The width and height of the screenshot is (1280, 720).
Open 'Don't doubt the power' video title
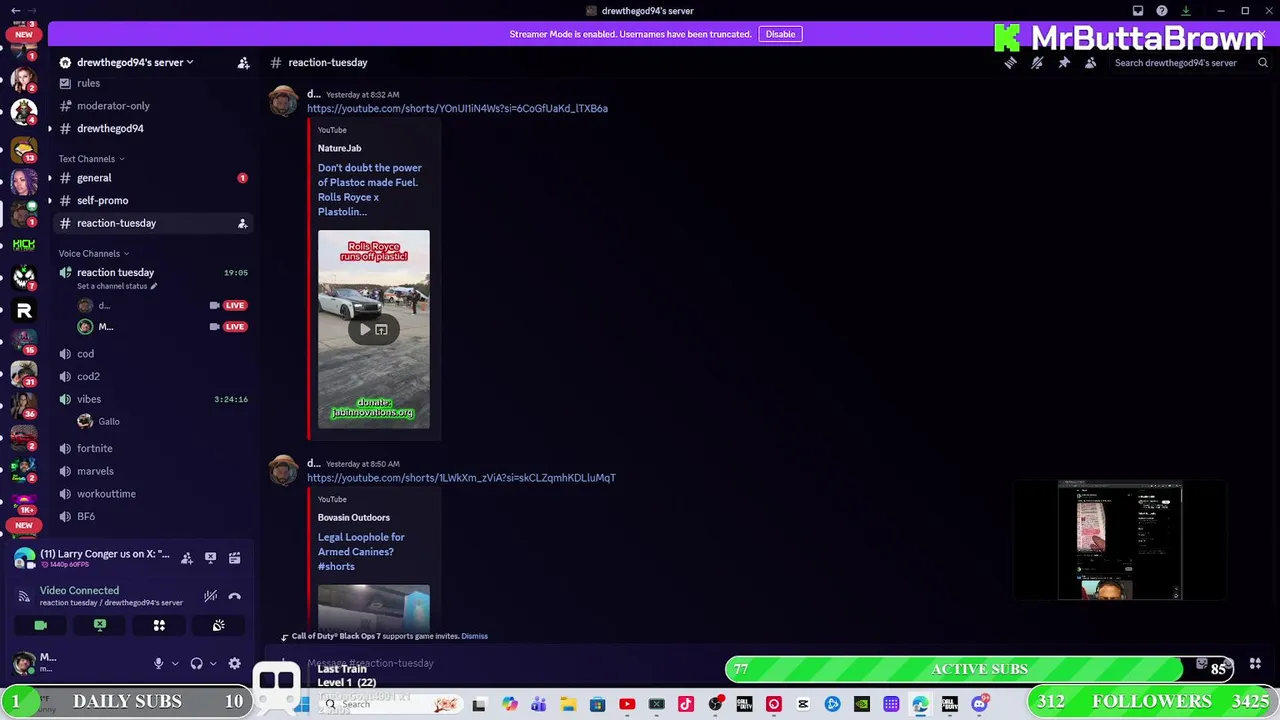click(369, 190)
